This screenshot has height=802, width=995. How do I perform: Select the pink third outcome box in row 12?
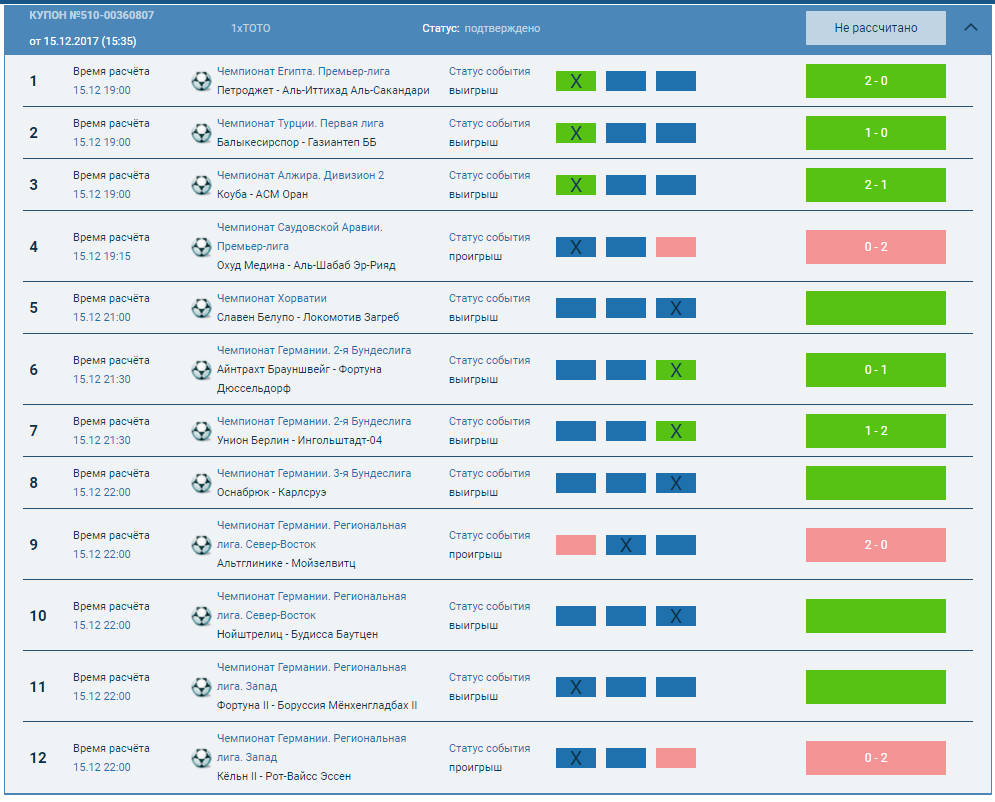[x=675, y=758]
